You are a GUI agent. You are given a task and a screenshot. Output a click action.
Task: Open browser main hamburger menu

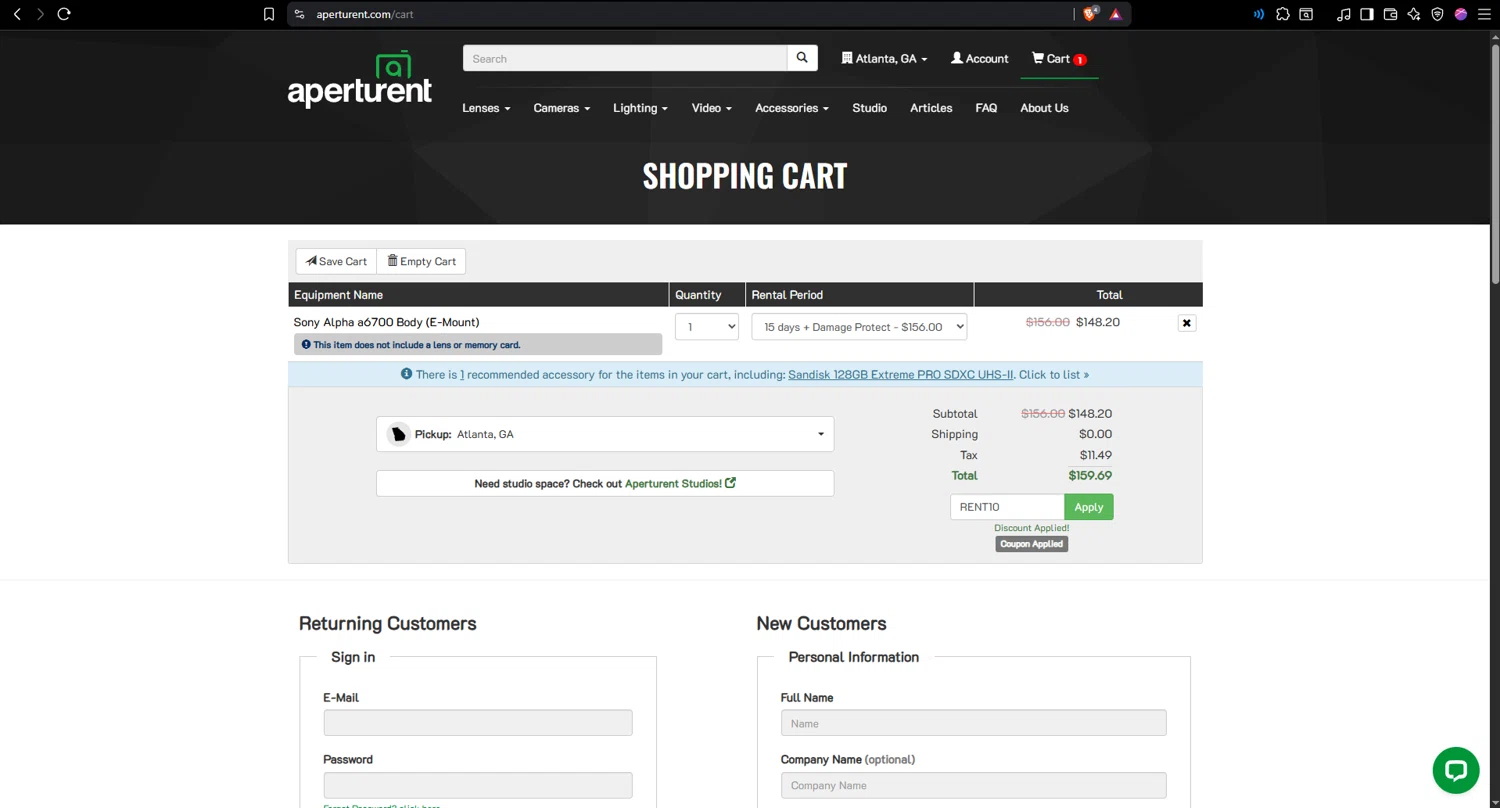[x=1484, y=14]
